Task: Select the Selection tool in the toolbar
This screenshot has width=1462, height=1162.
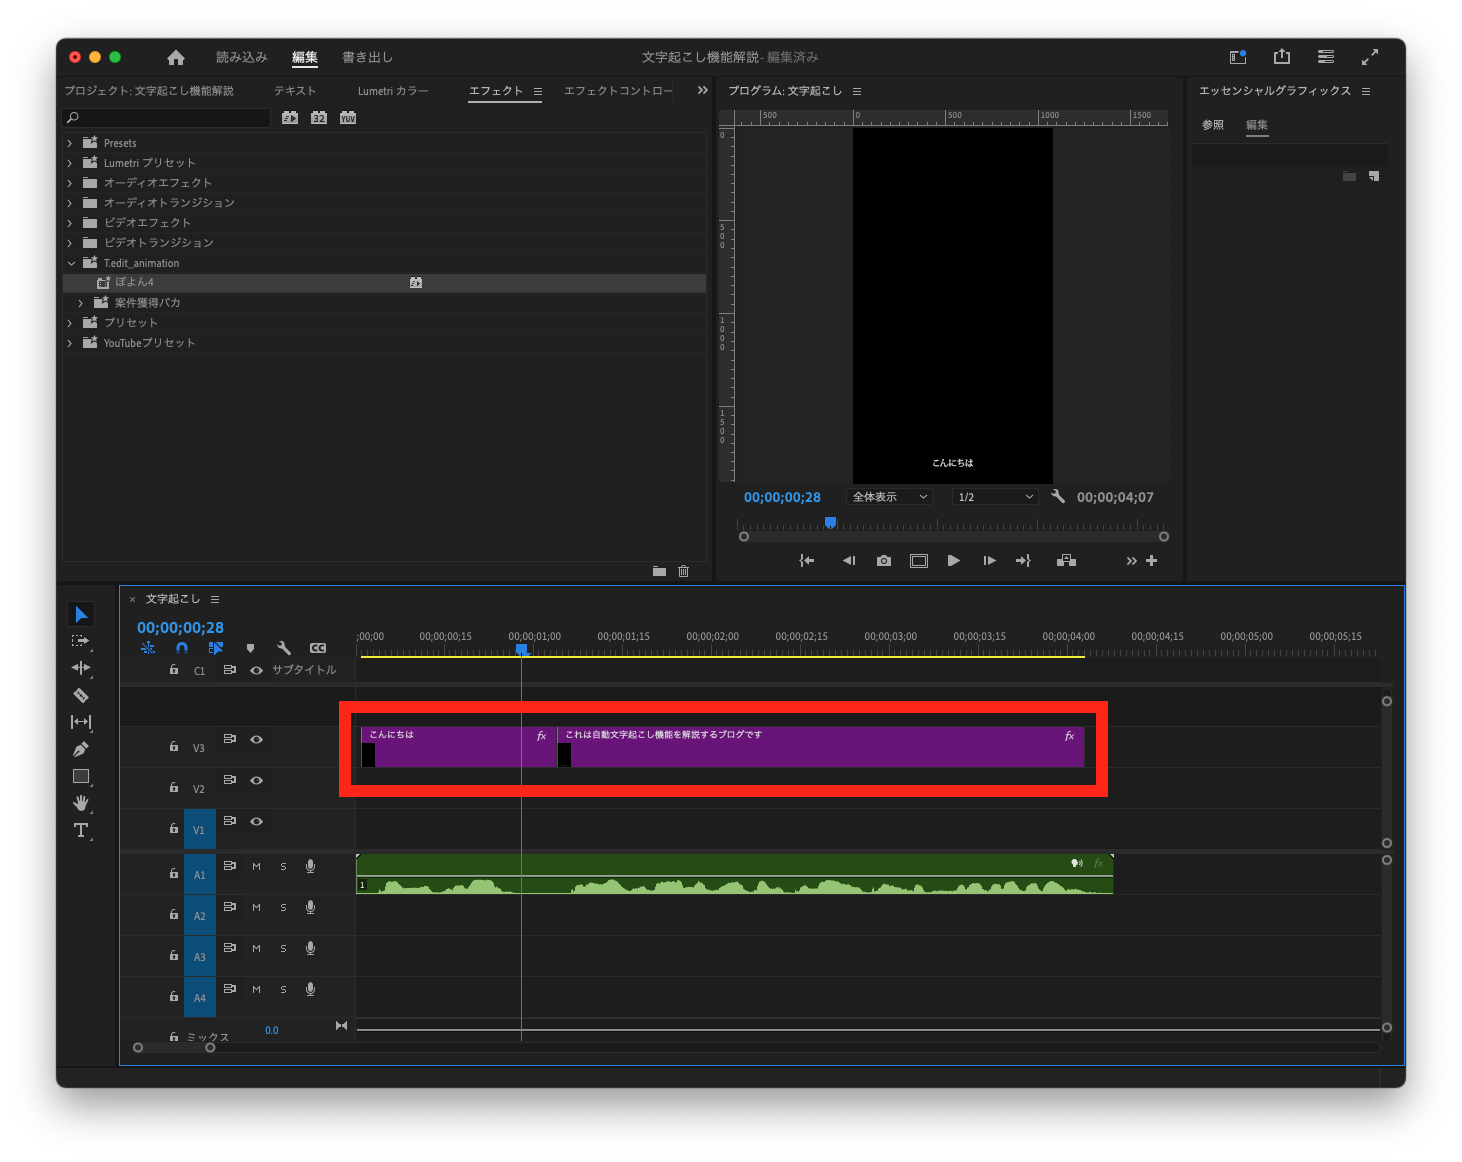Action: (81, 613)
